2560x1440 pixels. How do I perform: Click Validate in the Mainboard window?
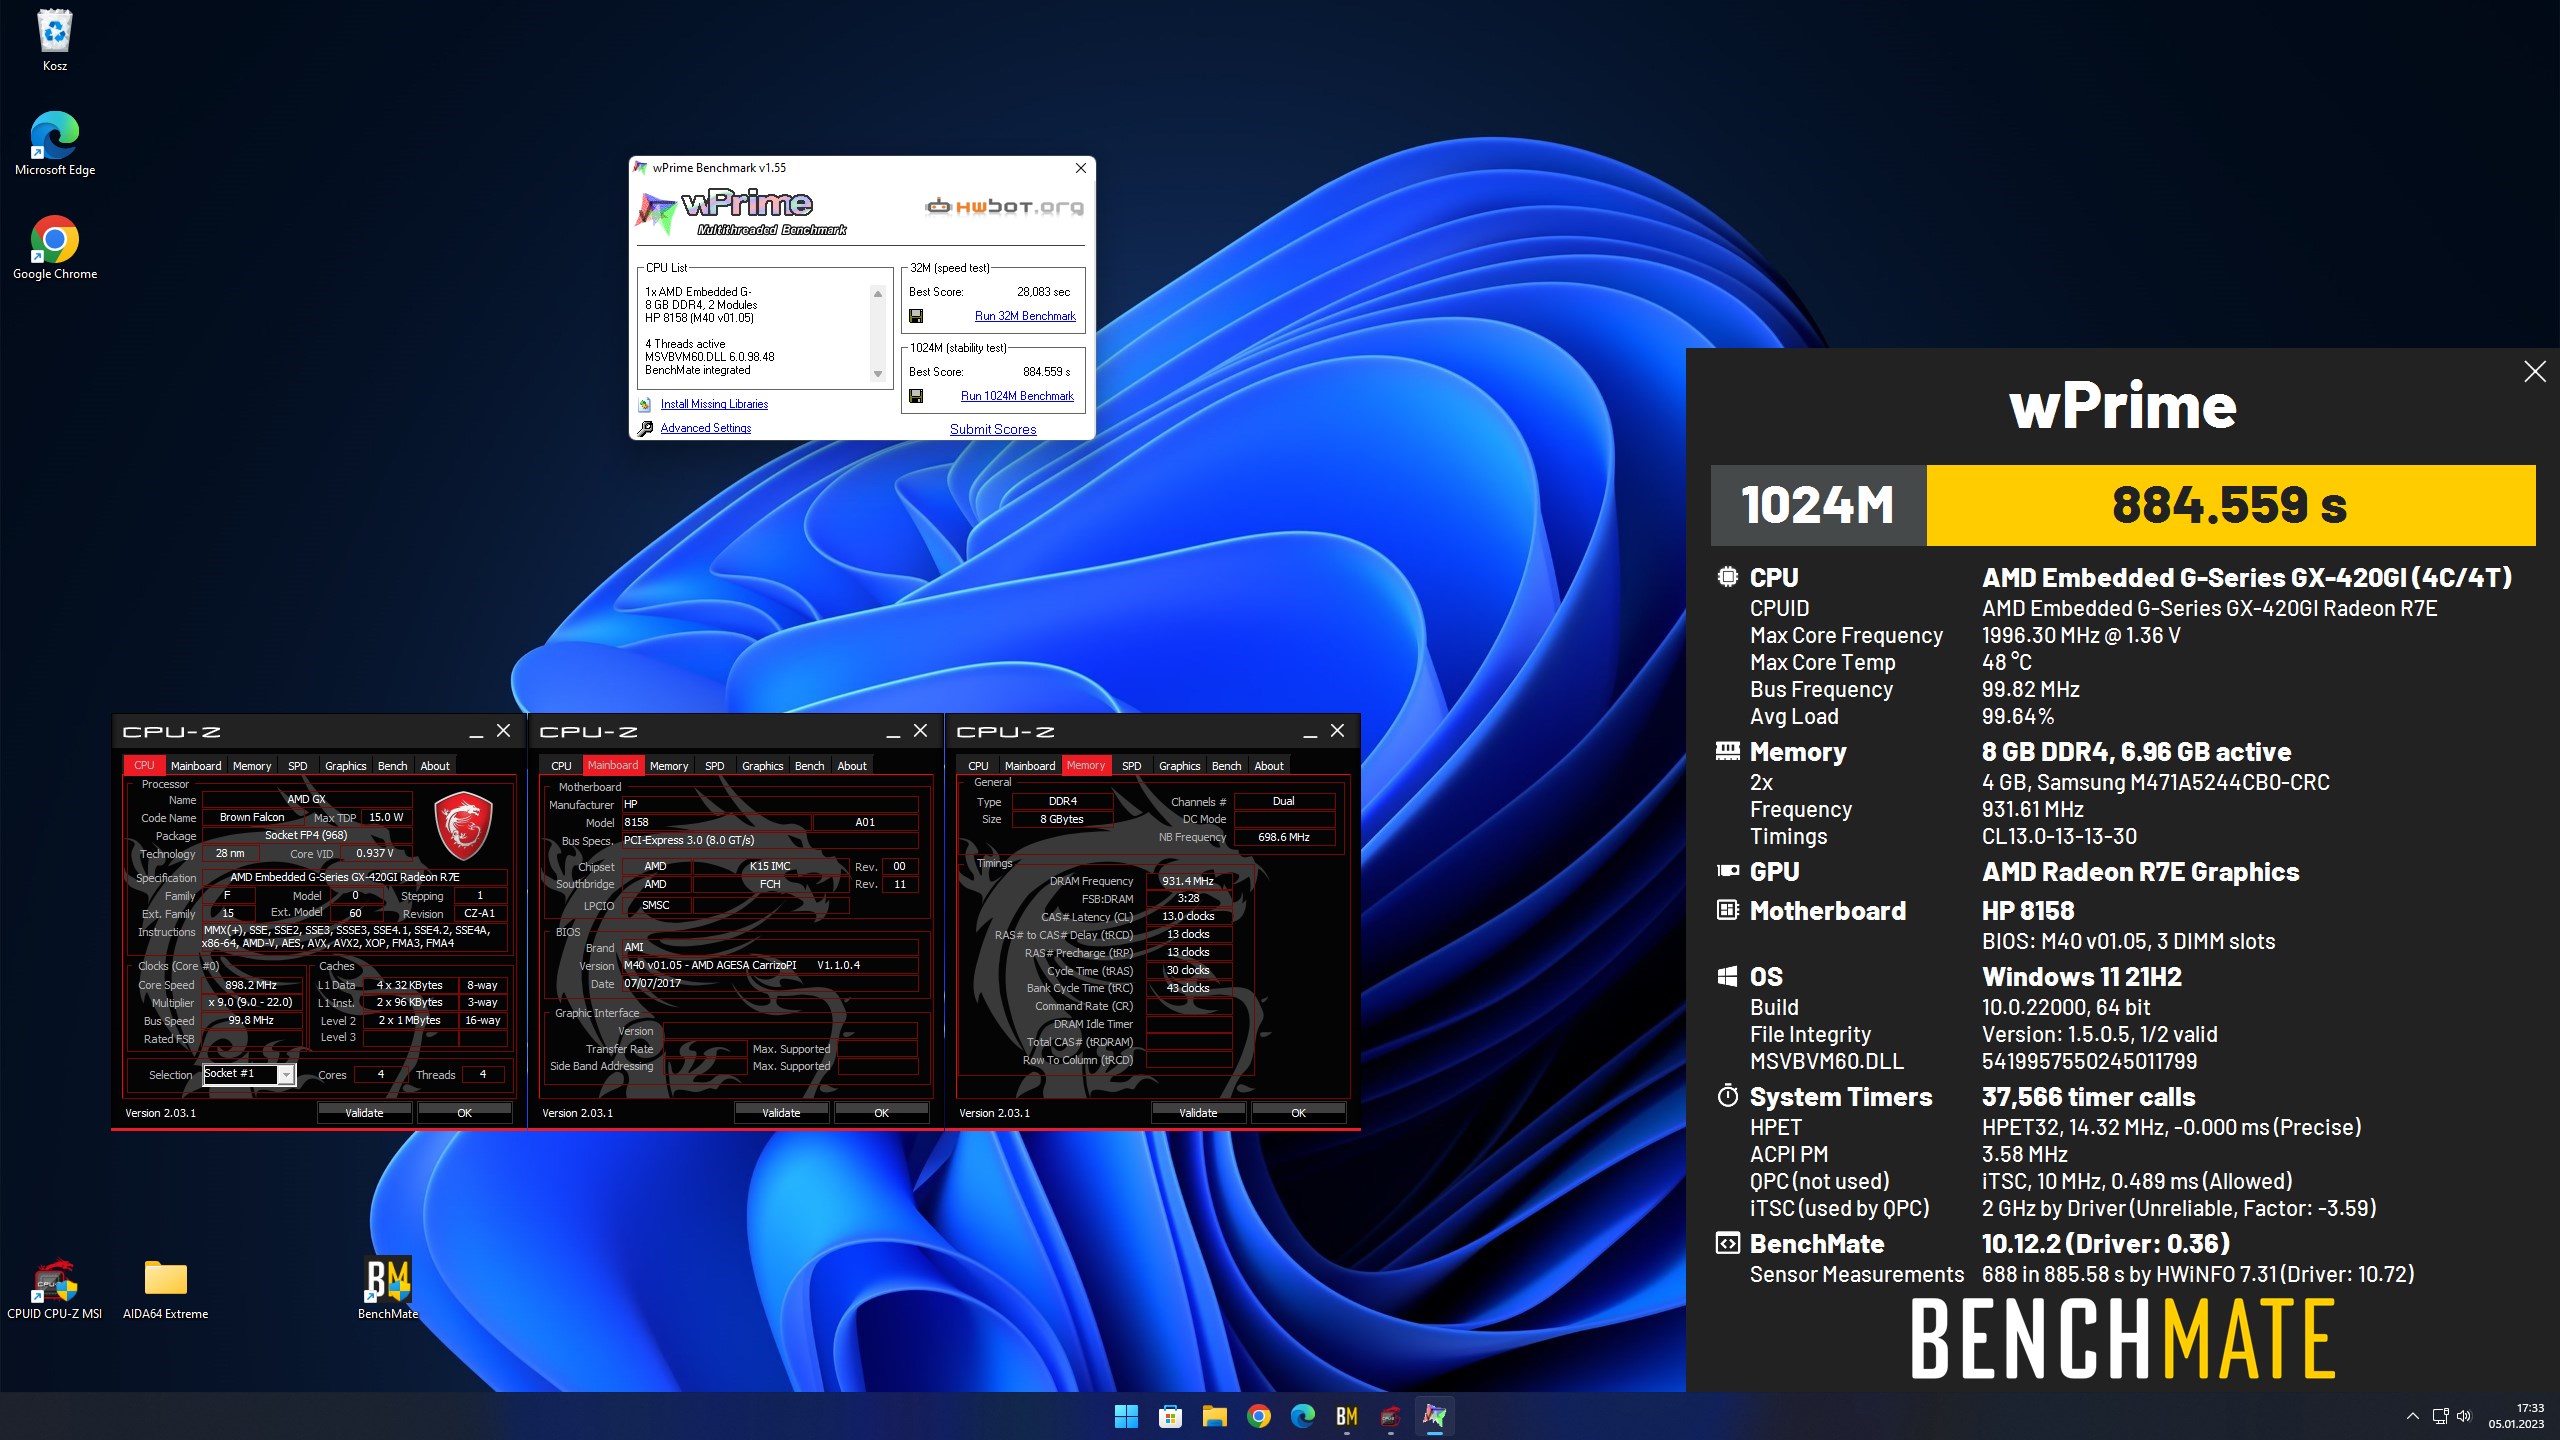tap(781, 1112)
